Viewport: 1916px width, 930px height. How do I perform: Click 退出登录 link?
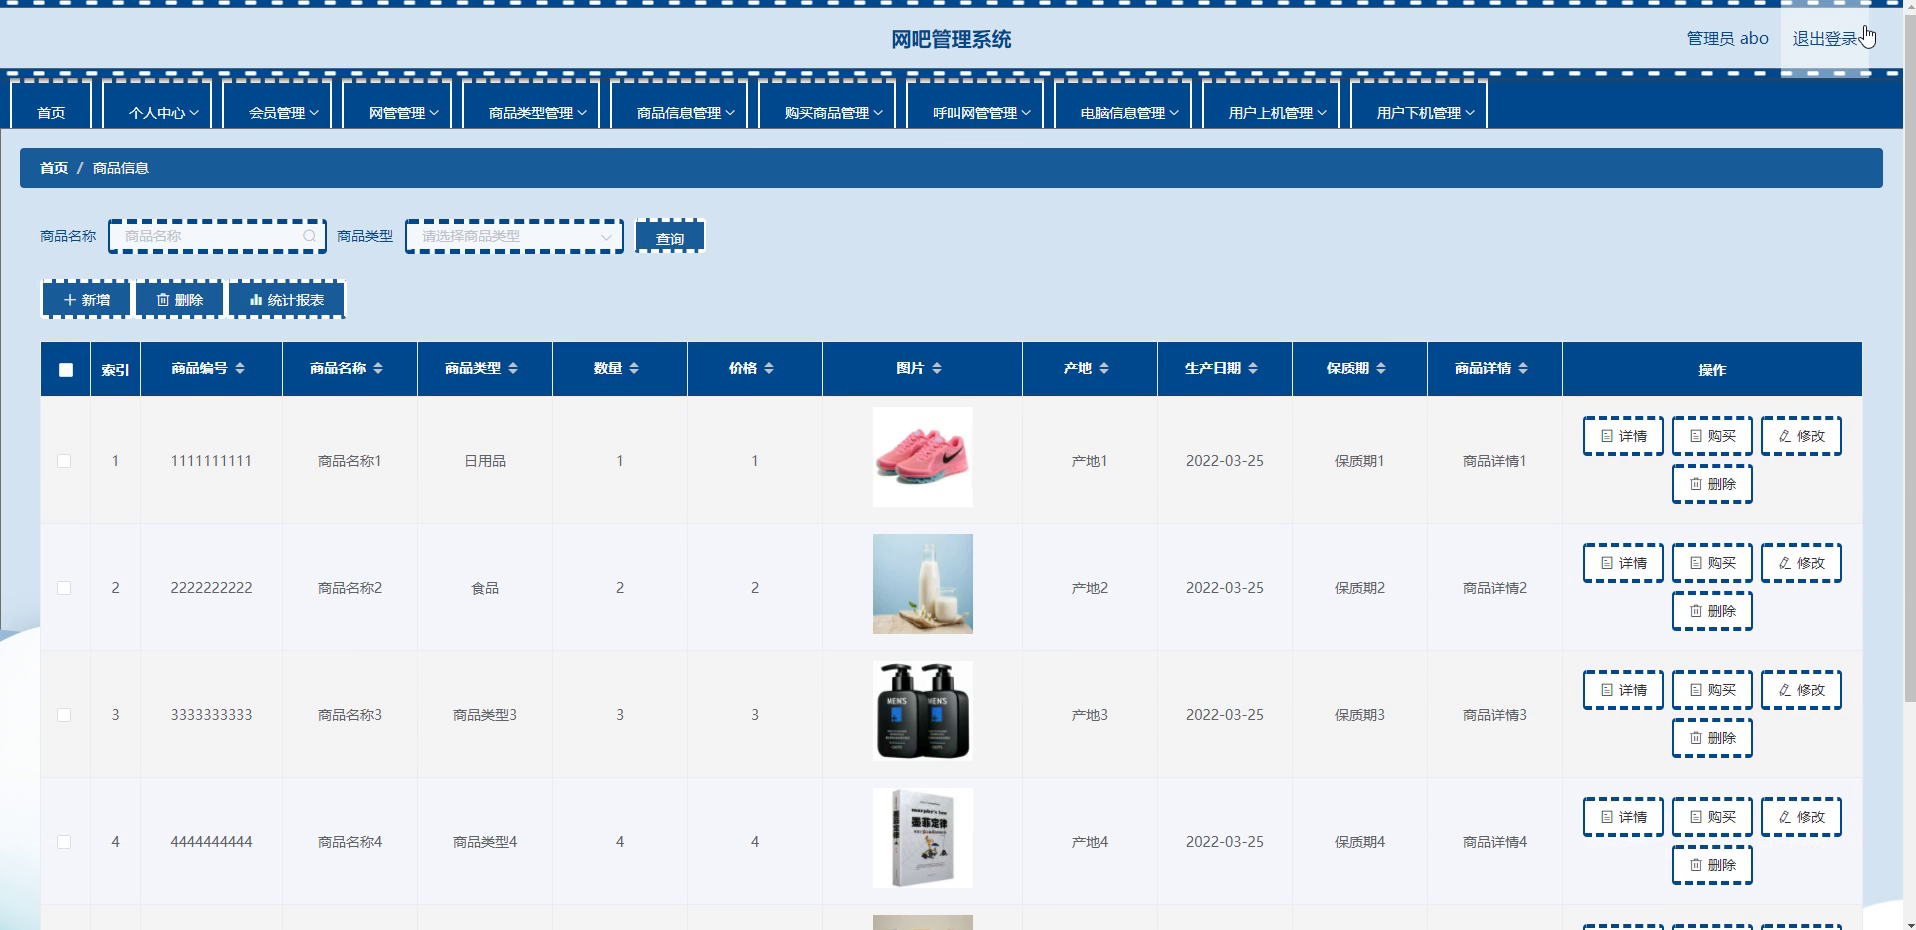click(x=1825, y=39)
